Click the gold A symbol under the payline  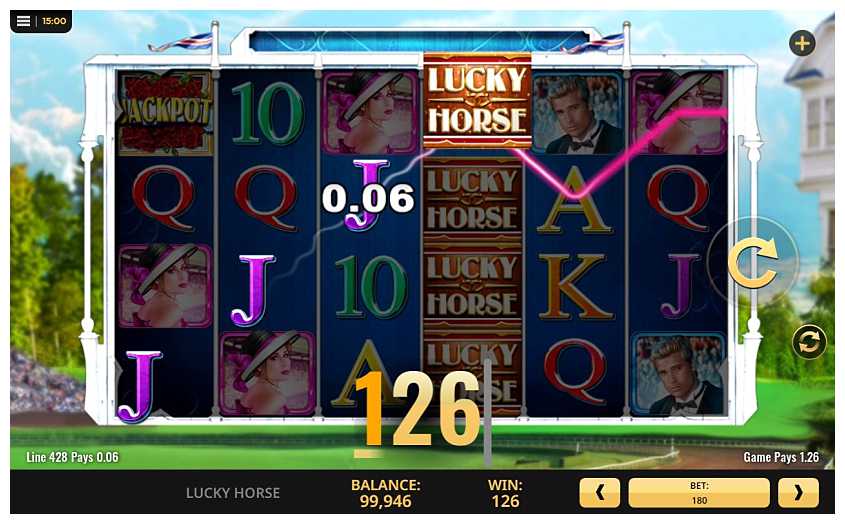click(x=575, y=200)
